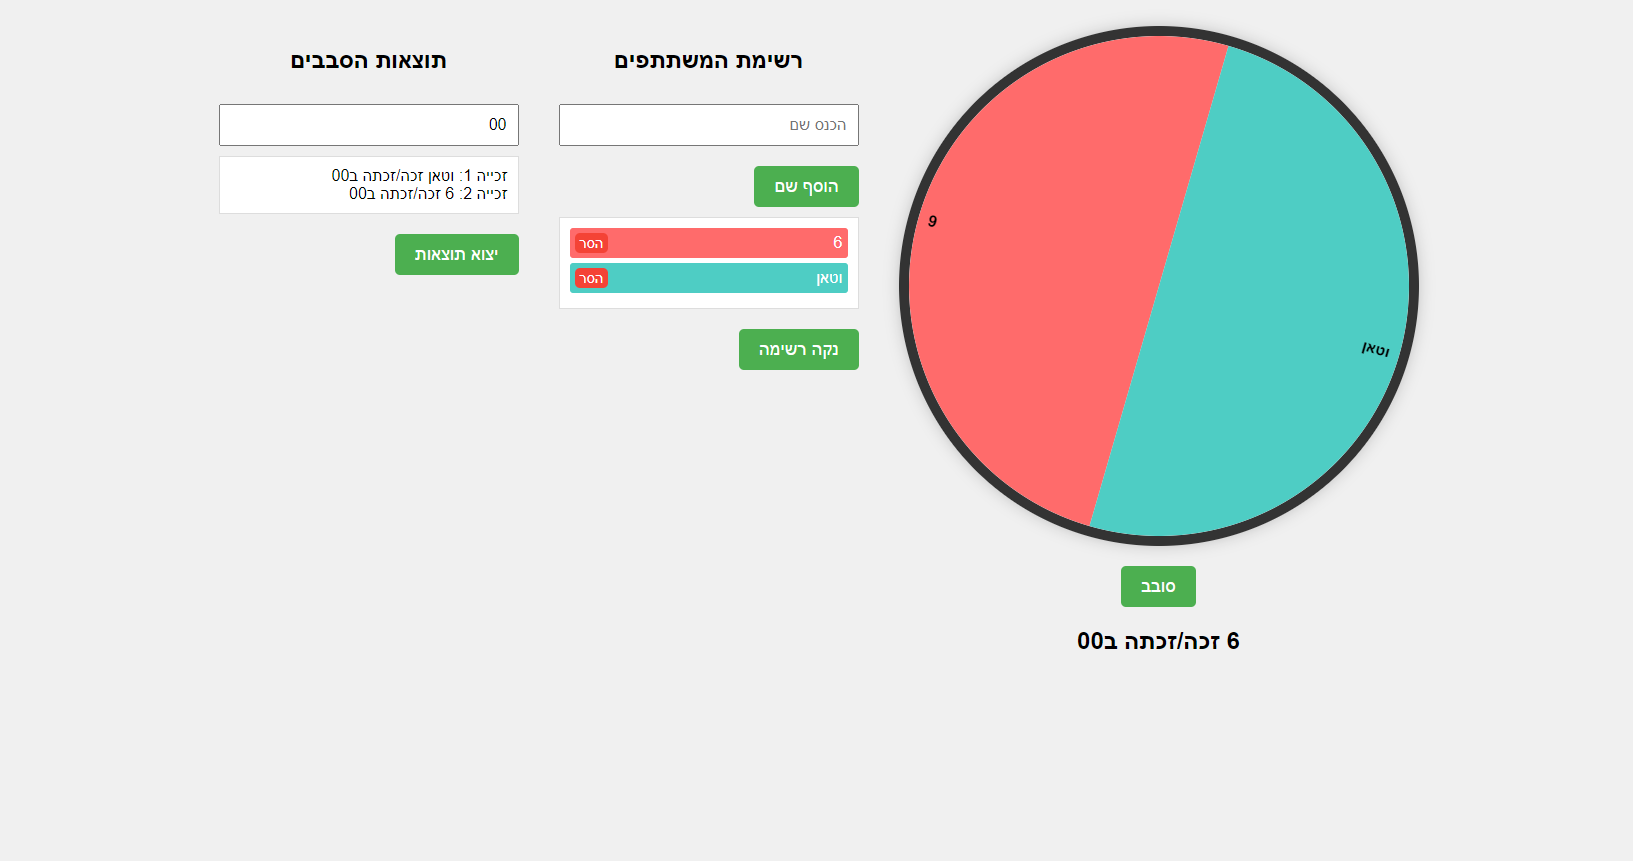Click the "6" label on the wheel
The image size is (1633, 861).
[x=932, y=221]
